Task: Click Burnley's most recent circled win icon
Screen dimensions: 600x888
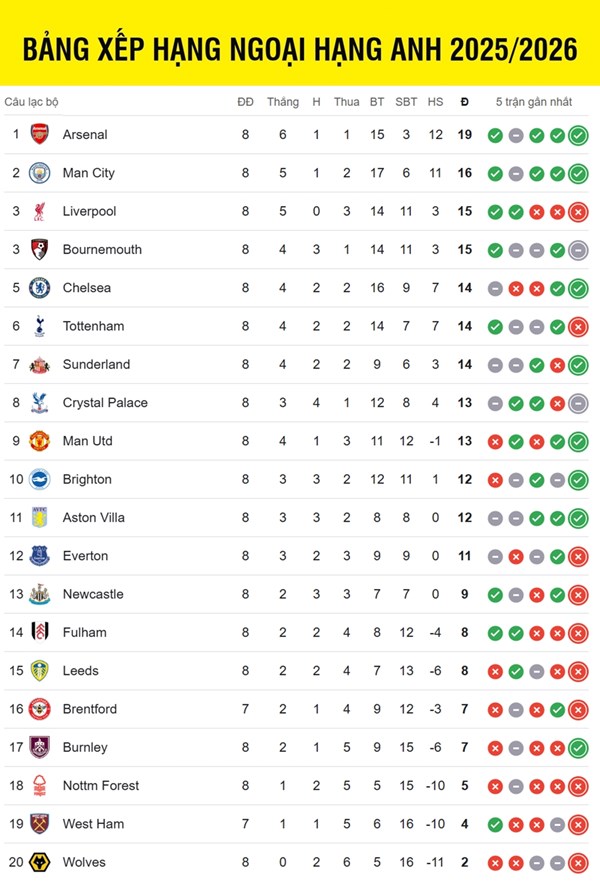Action: tap(578, 747)
